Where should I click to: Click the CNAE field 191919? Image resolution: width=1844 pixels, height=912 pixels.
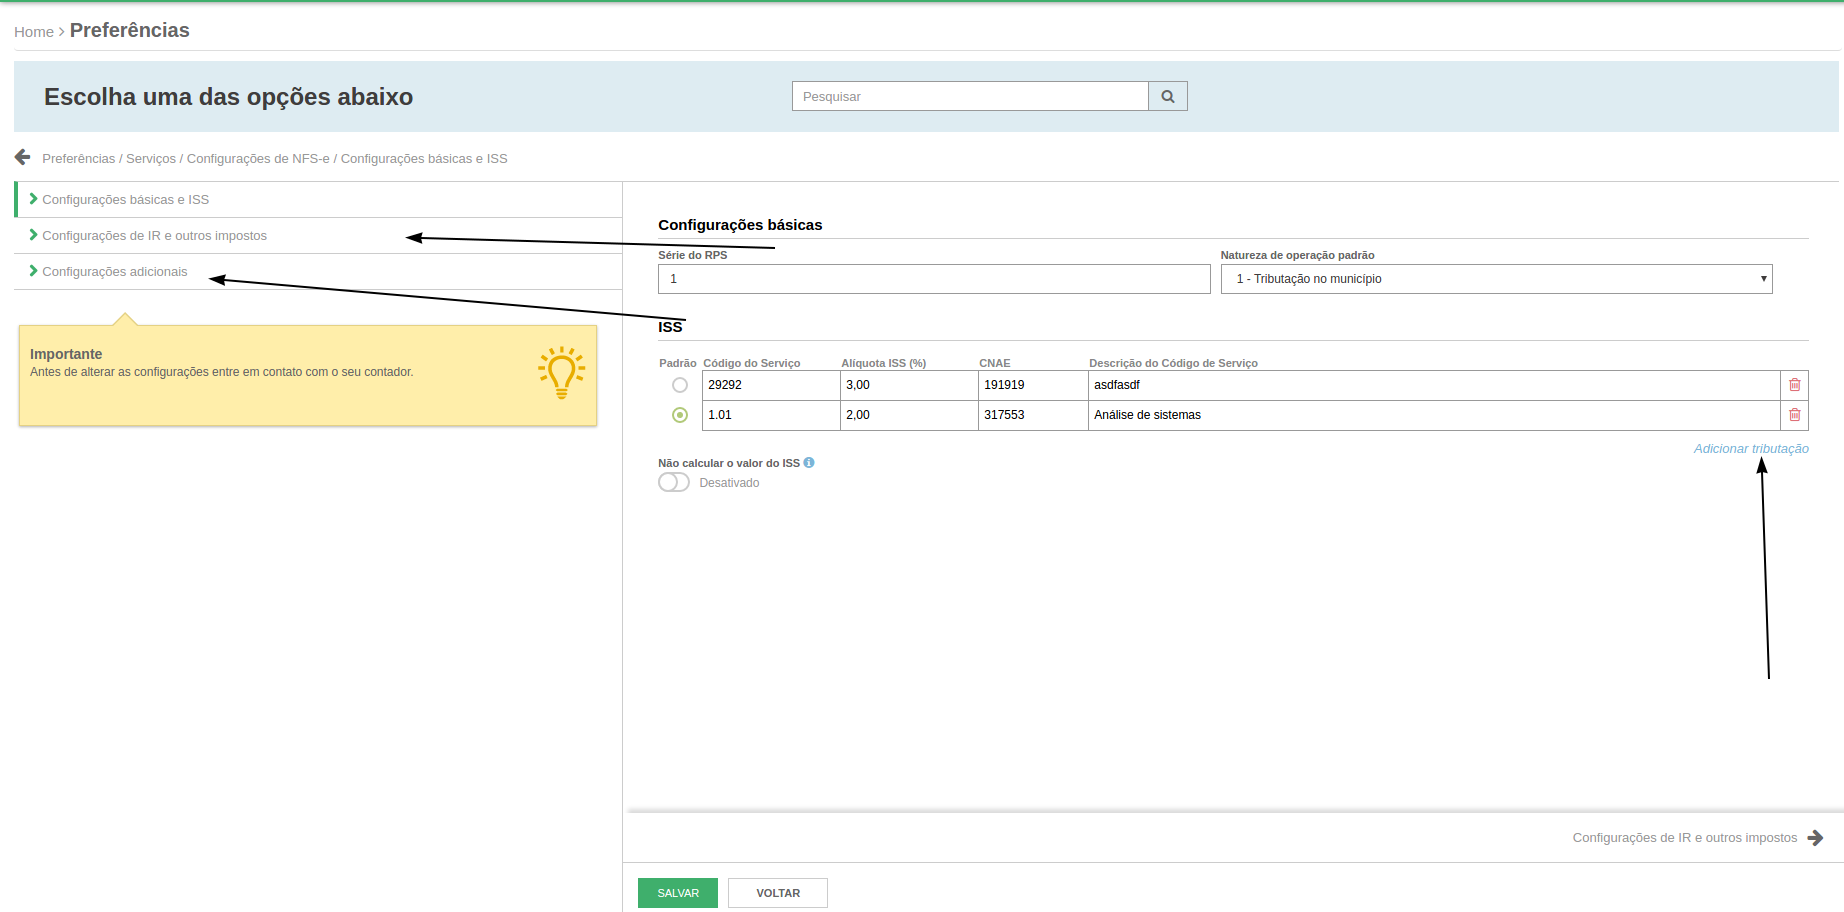[x=1033, y=385]
